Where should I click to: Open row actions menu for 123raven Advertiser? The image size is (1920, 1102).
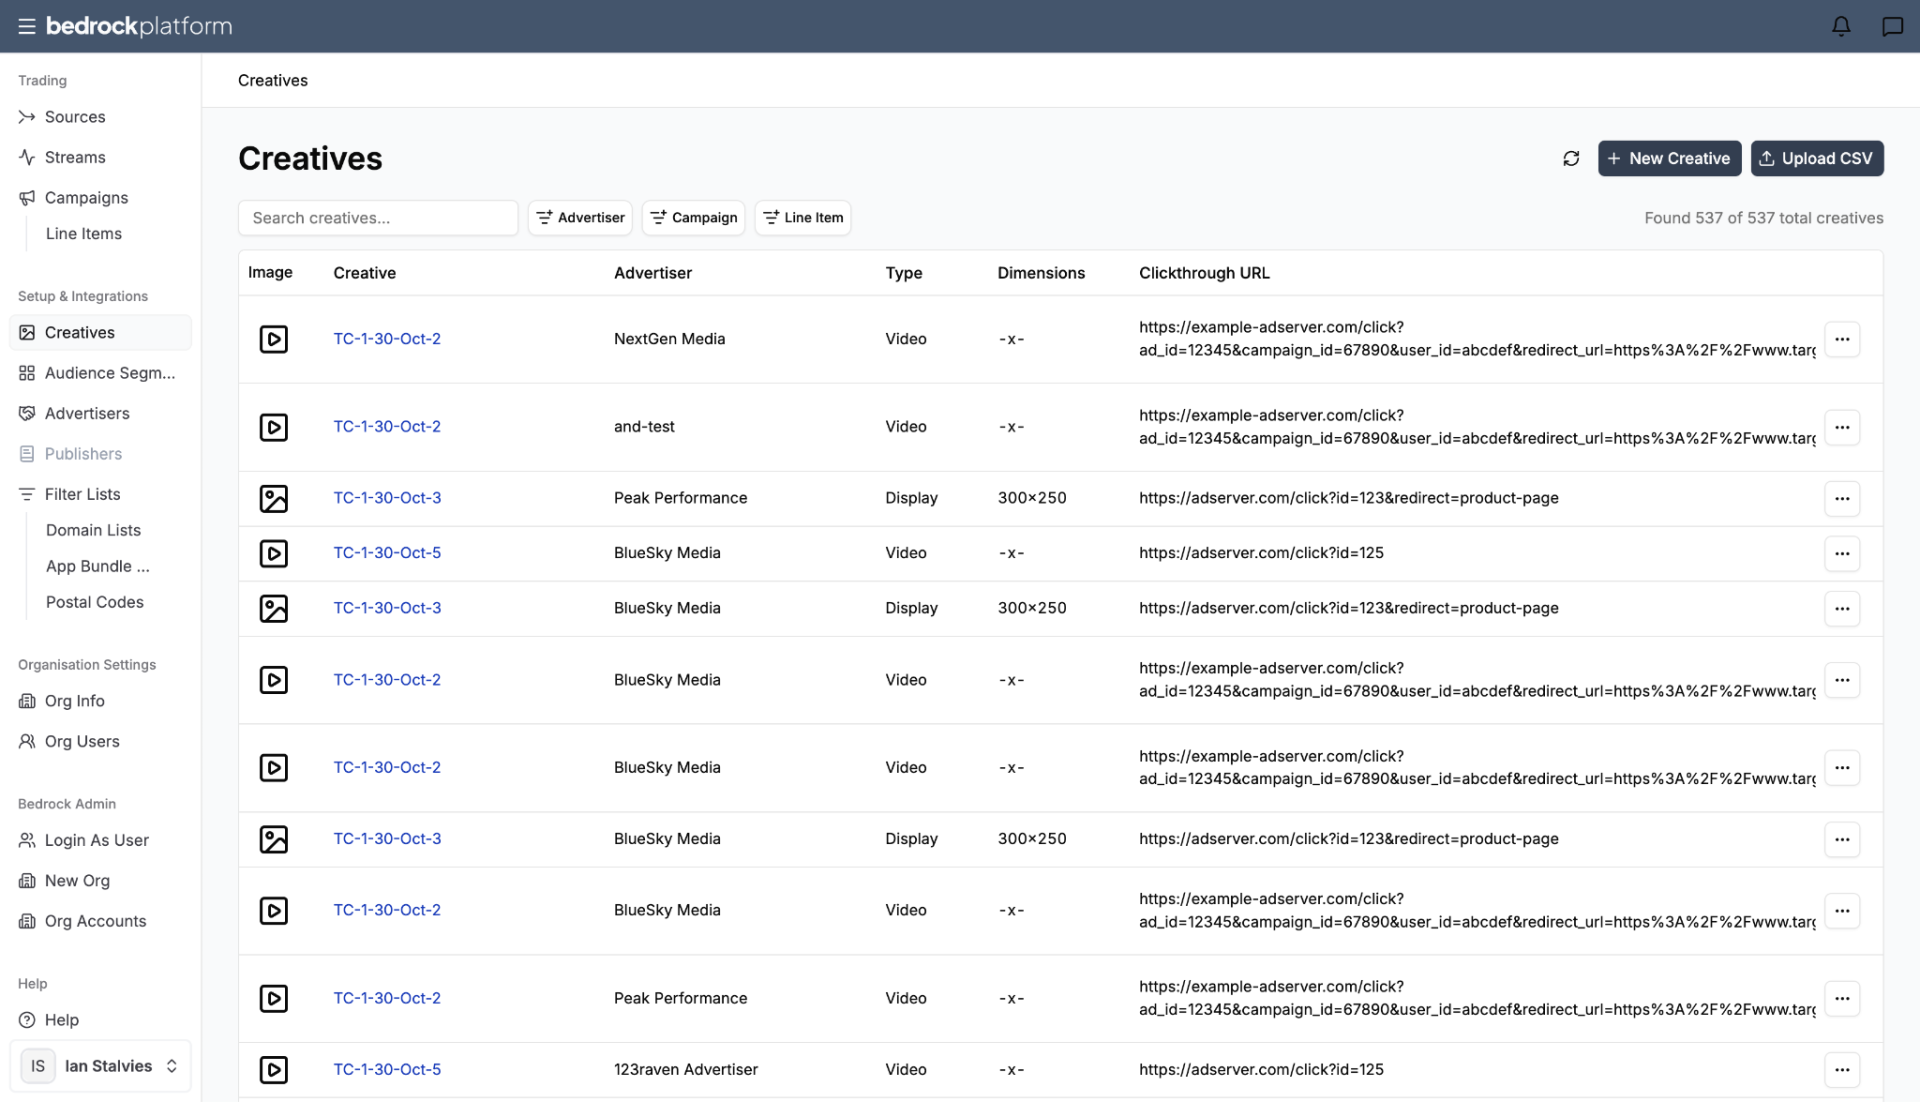click(x=1842, y=1069)
